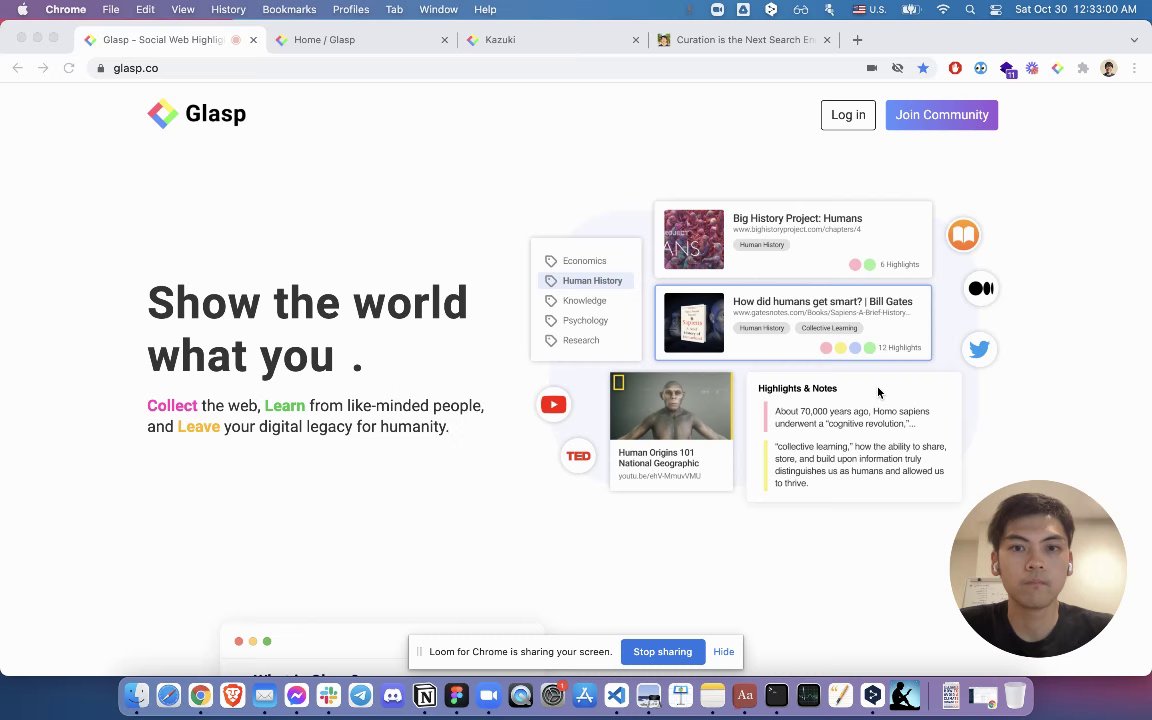Image resolution: width=1152 pixels, height=720 pixels.
Task: Click the Loom pinwheel extension icon
Action: click(1032, 68)
